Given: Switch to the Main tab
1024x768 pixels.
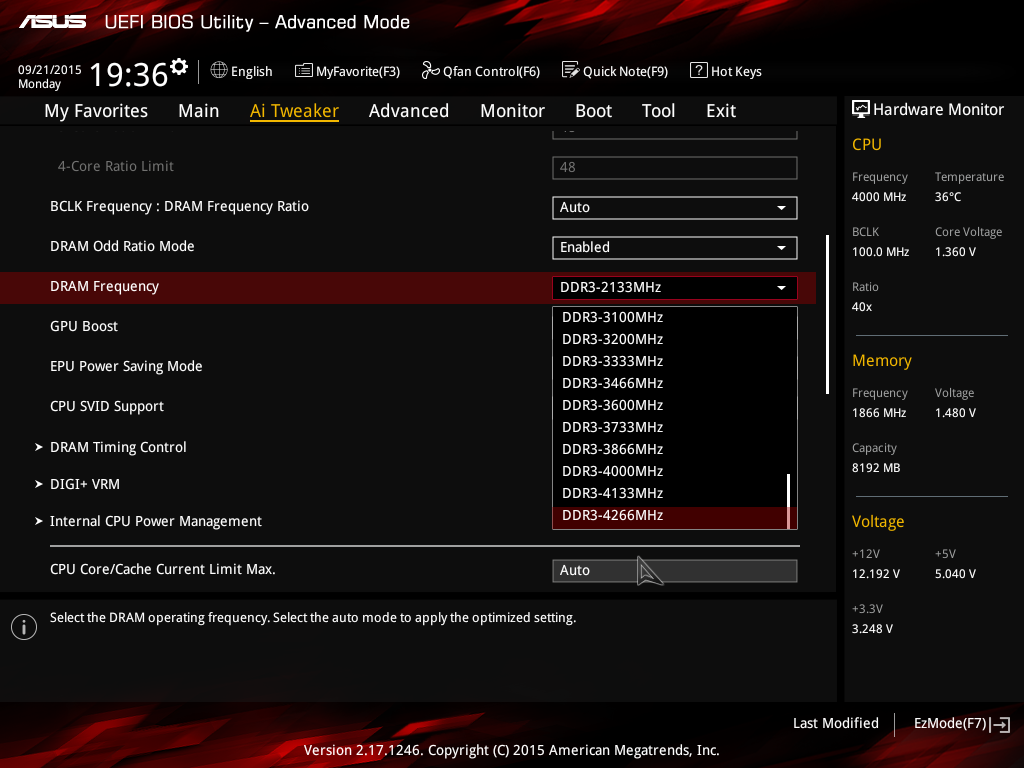Looking at the screenshot, I should 199,111.
